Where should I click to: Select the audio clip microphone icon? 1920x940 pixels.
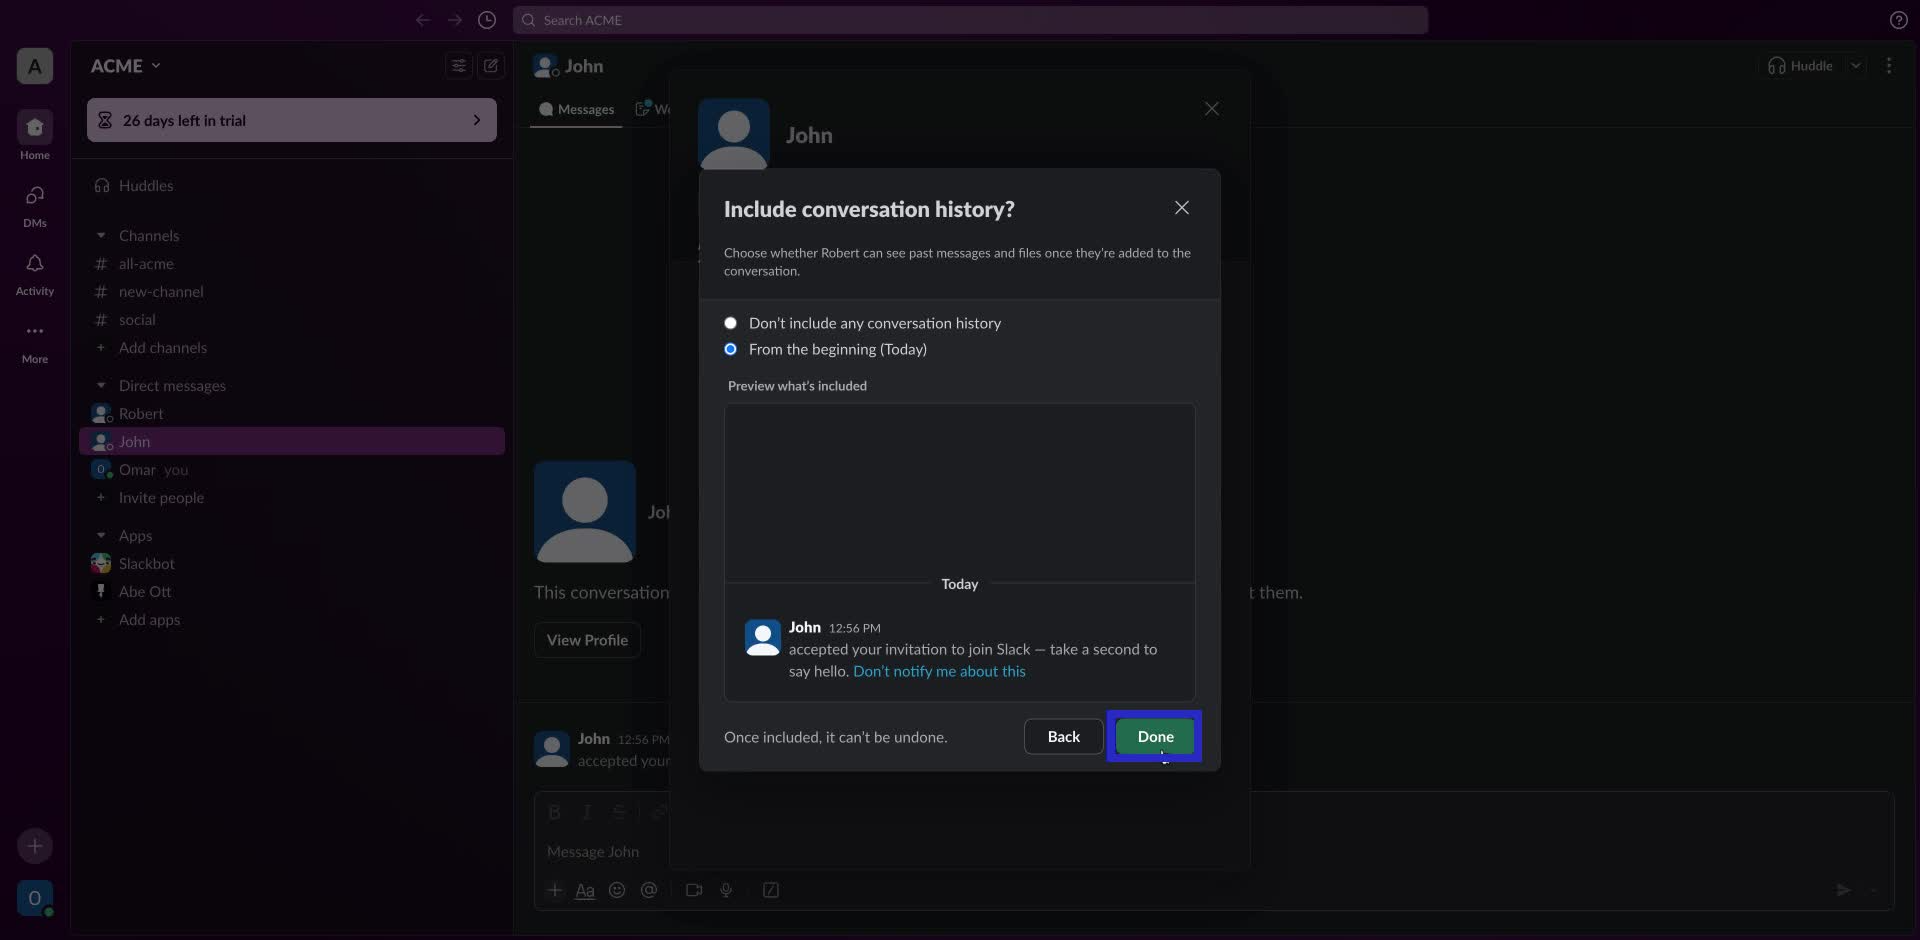727,890
